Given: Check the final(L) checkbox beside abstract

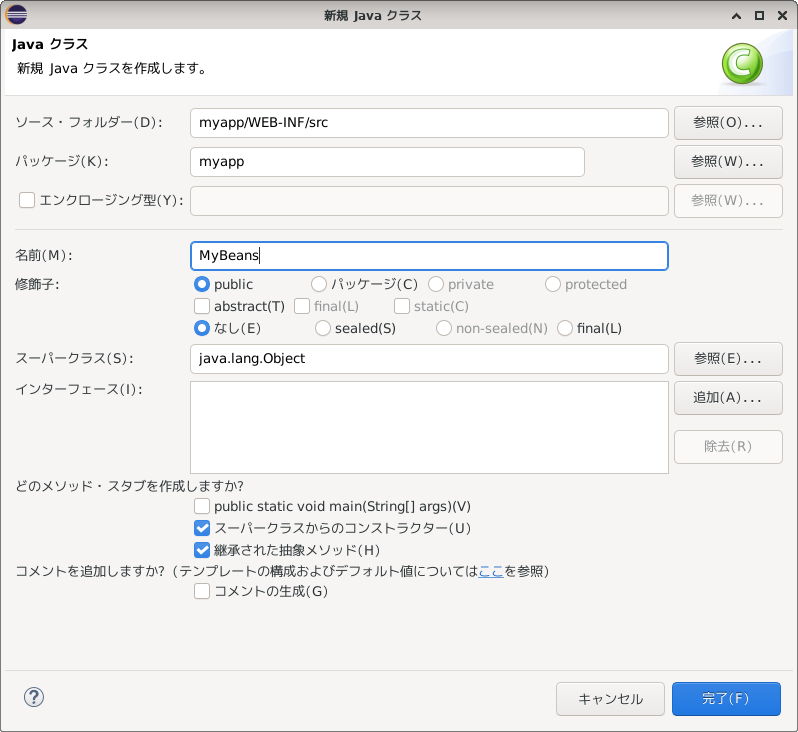Looking at the screenshot, I should click(x=302, y=306).
